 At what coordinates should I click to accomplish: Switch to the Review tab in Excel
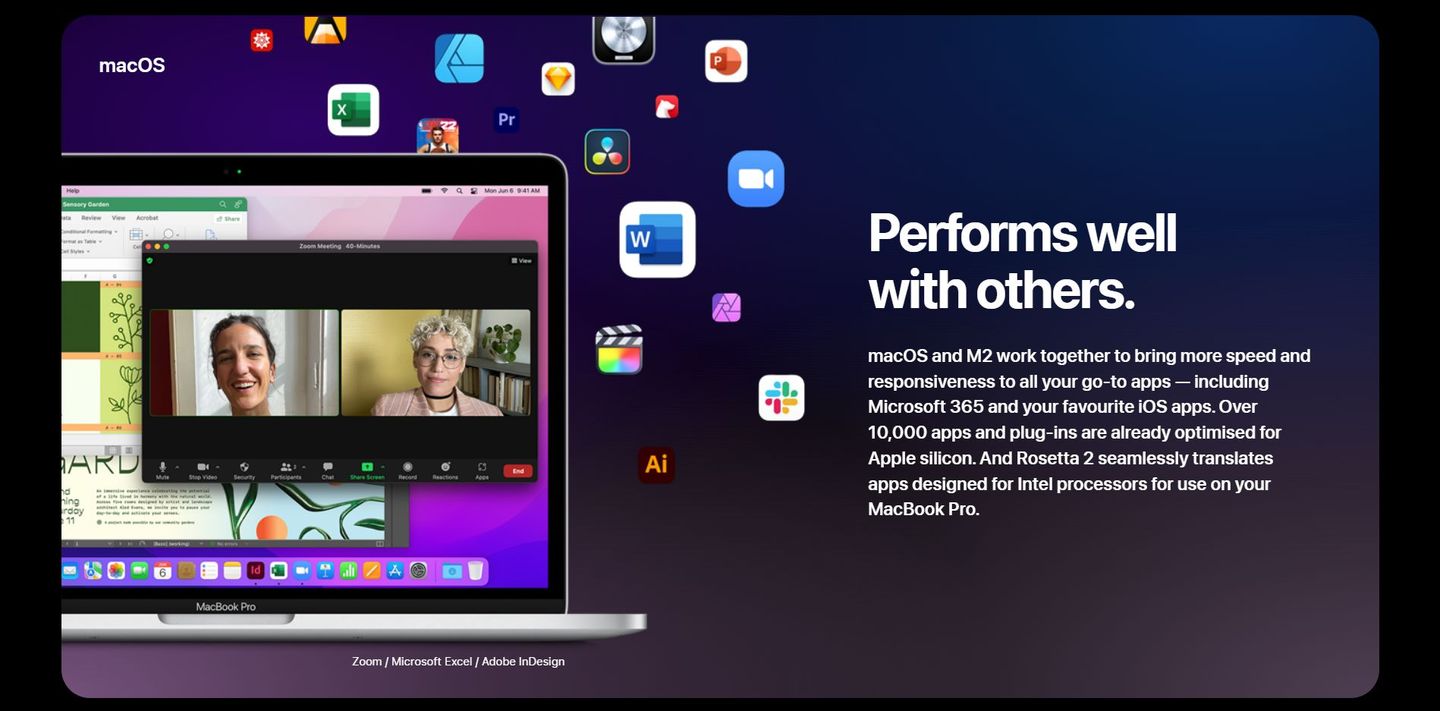91,218
